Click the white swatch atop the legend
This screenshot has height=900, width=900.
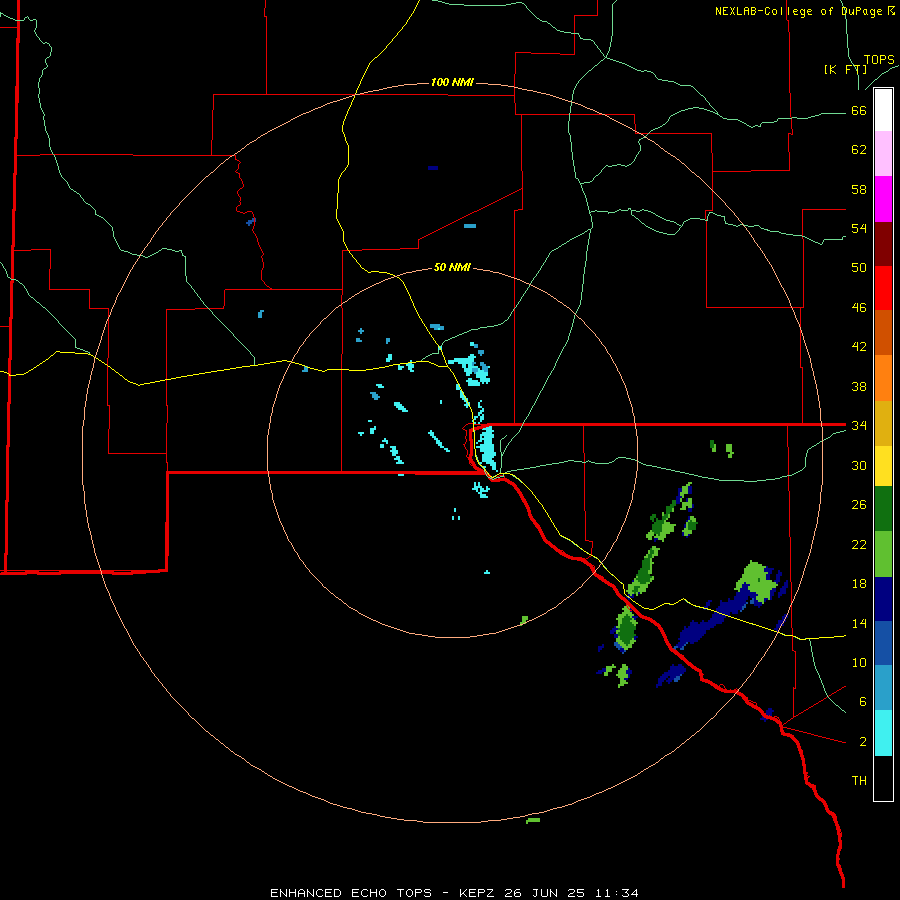883,110
